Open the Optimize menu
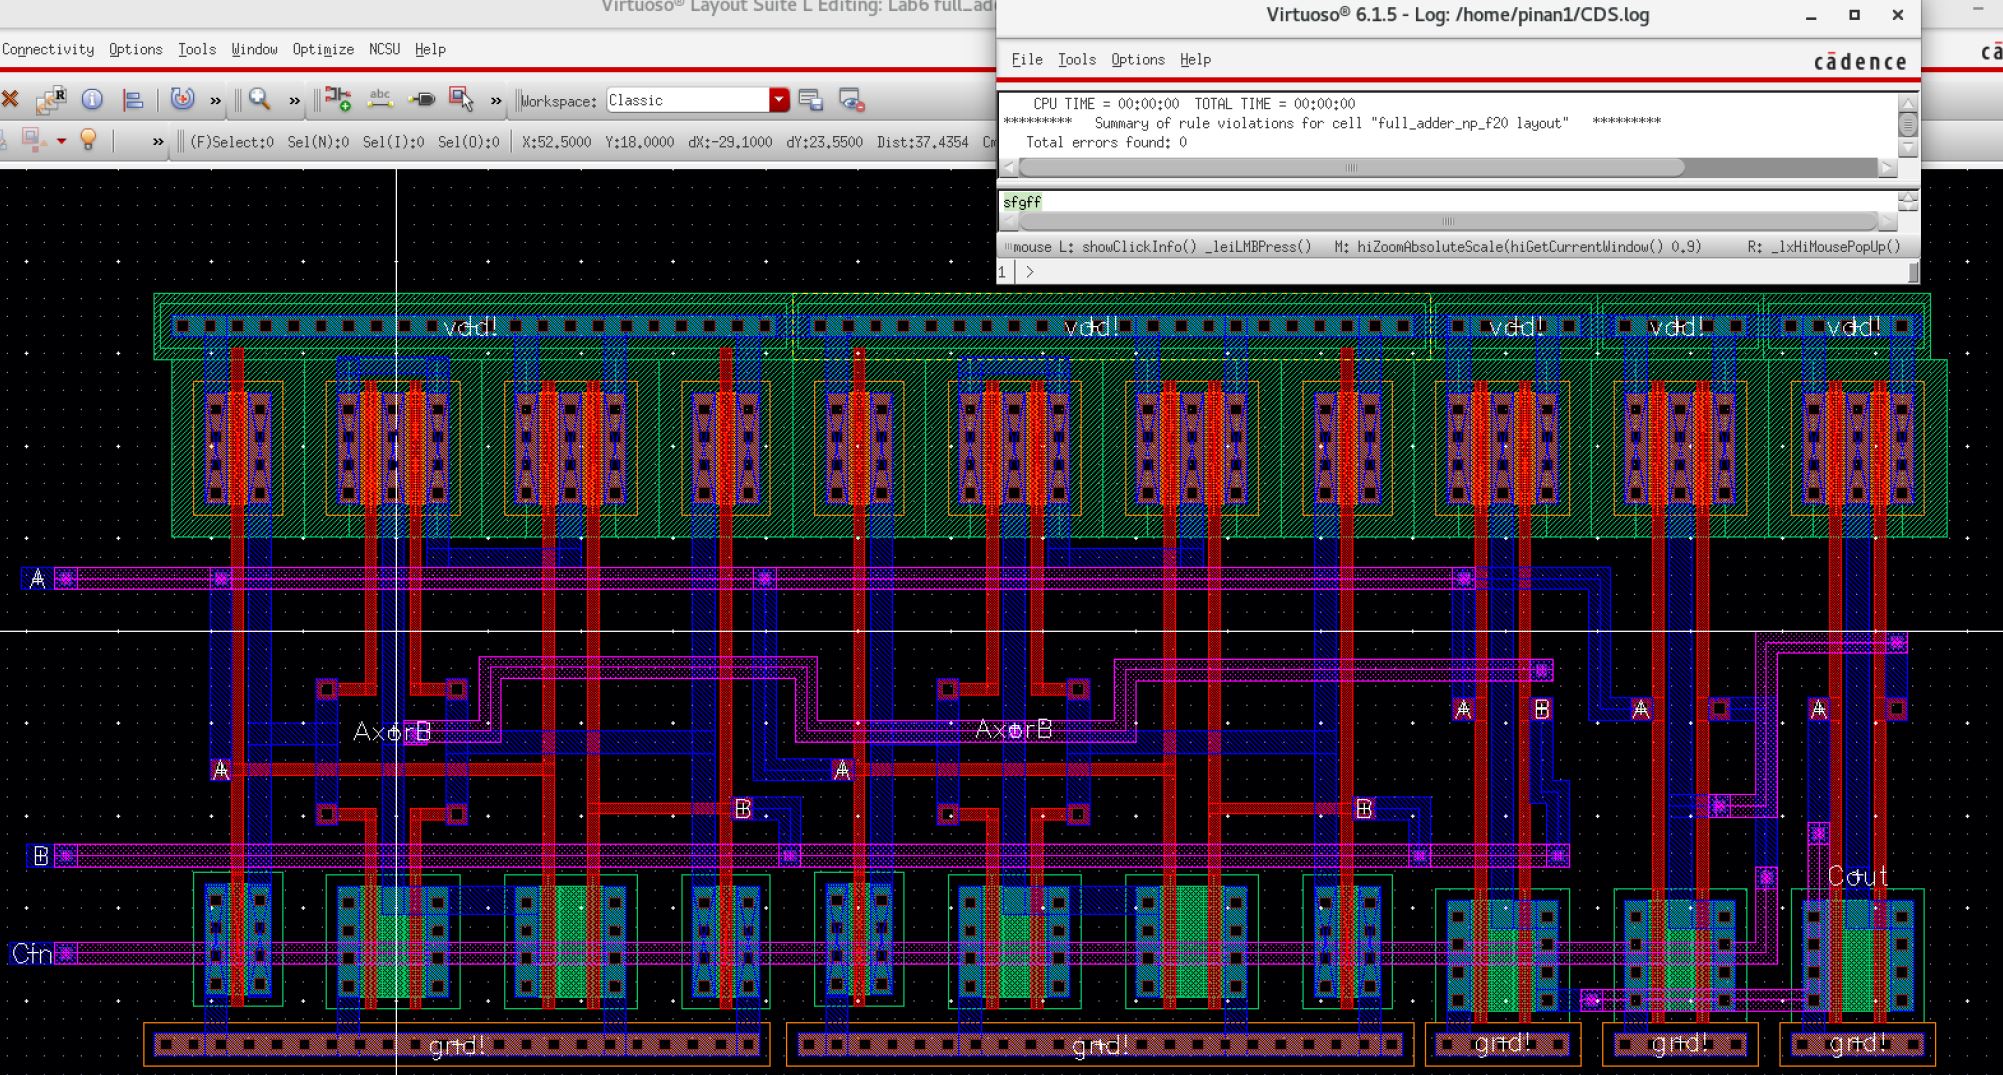Screen dimensions: 2003x1075 (x=323, y=49)
